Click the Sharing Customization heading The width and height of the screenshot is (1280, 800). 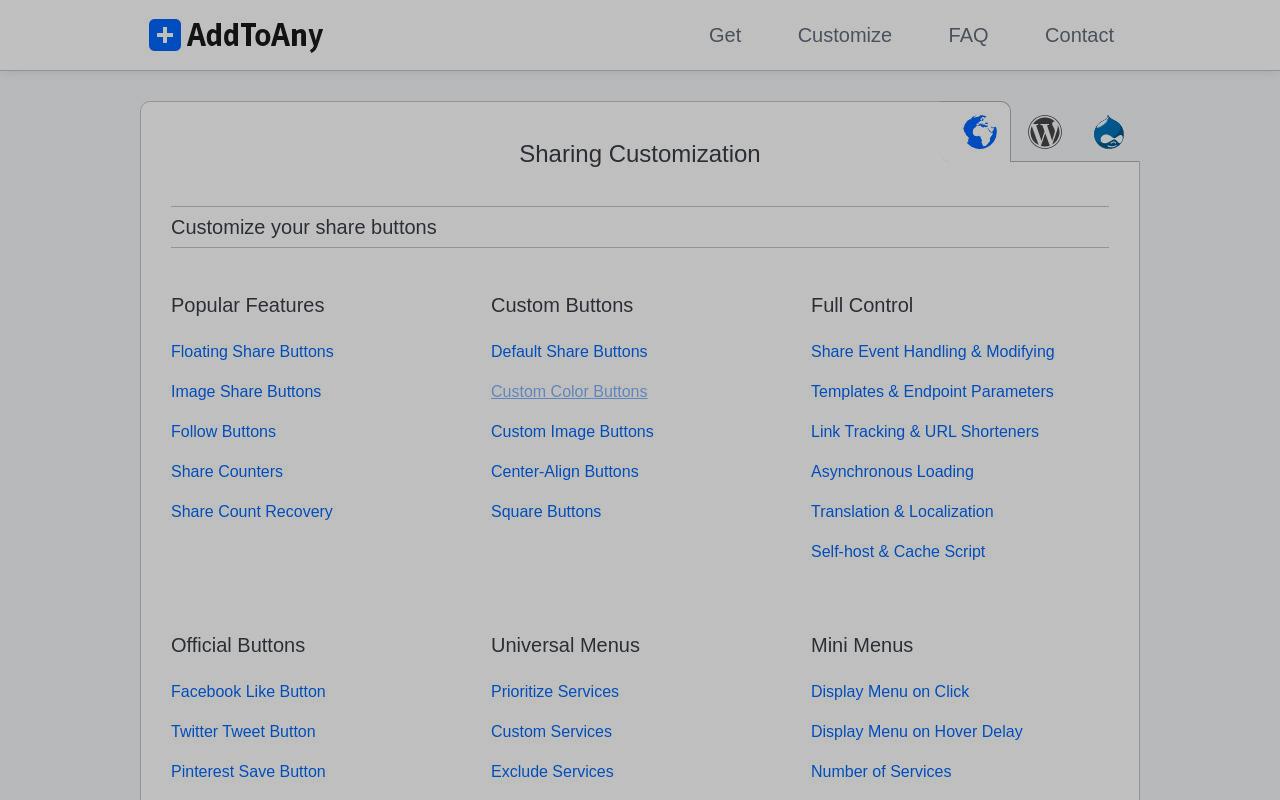click(640, 154)
